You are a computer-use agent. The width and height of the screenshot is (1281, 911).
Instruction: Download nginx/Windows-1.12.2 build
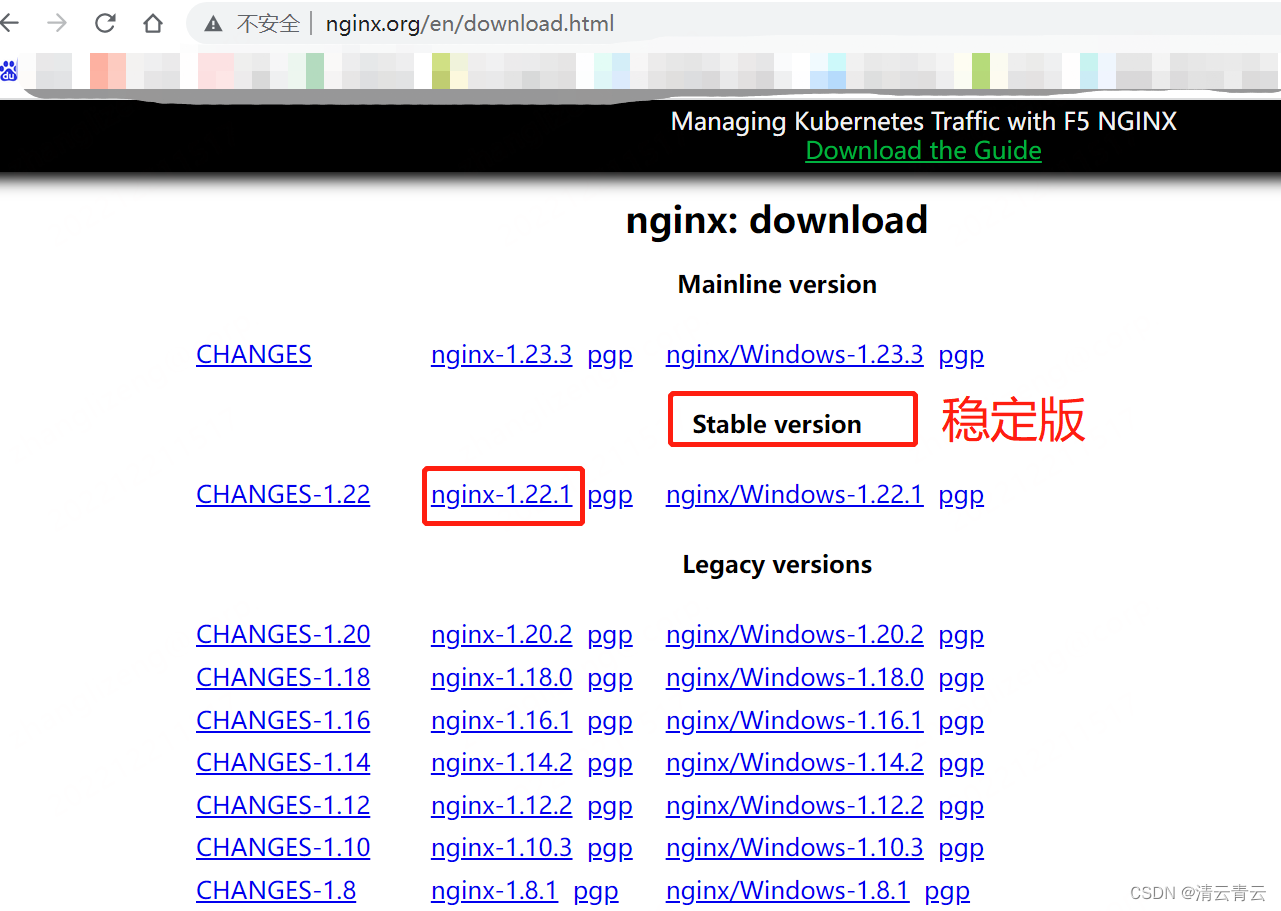pos(794,806)
